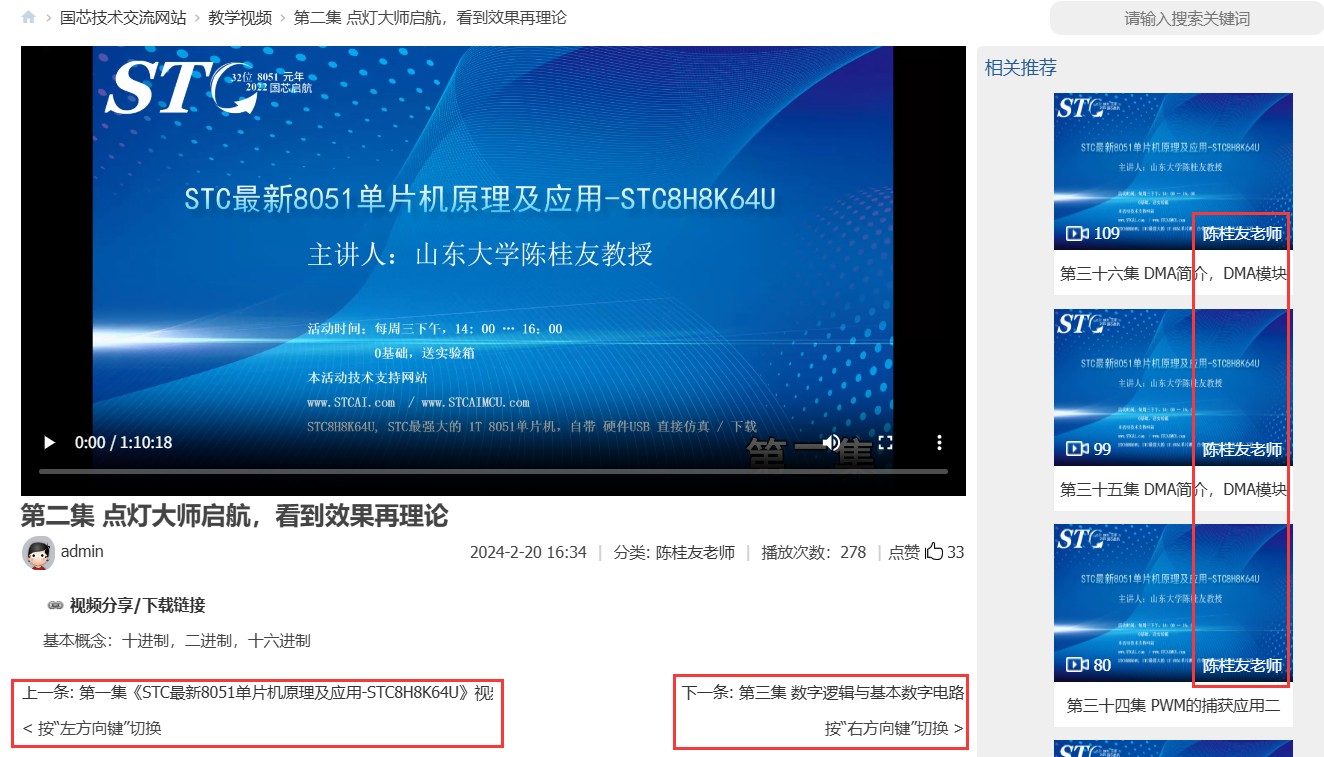The width and height of the screenshot is (1324, 757).
Task: Open the admin author link
Action: 82,551
